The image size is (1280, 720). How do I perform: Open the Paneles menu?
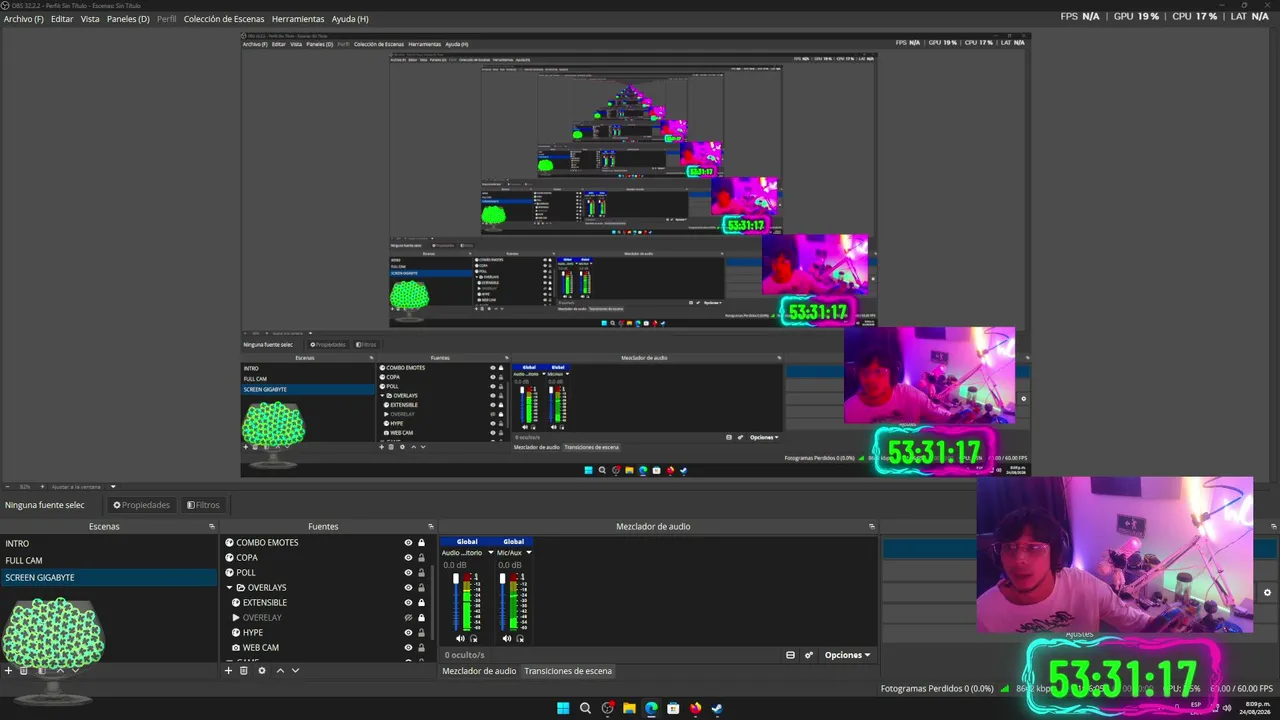pyautogui.click(x=128, y=19)
